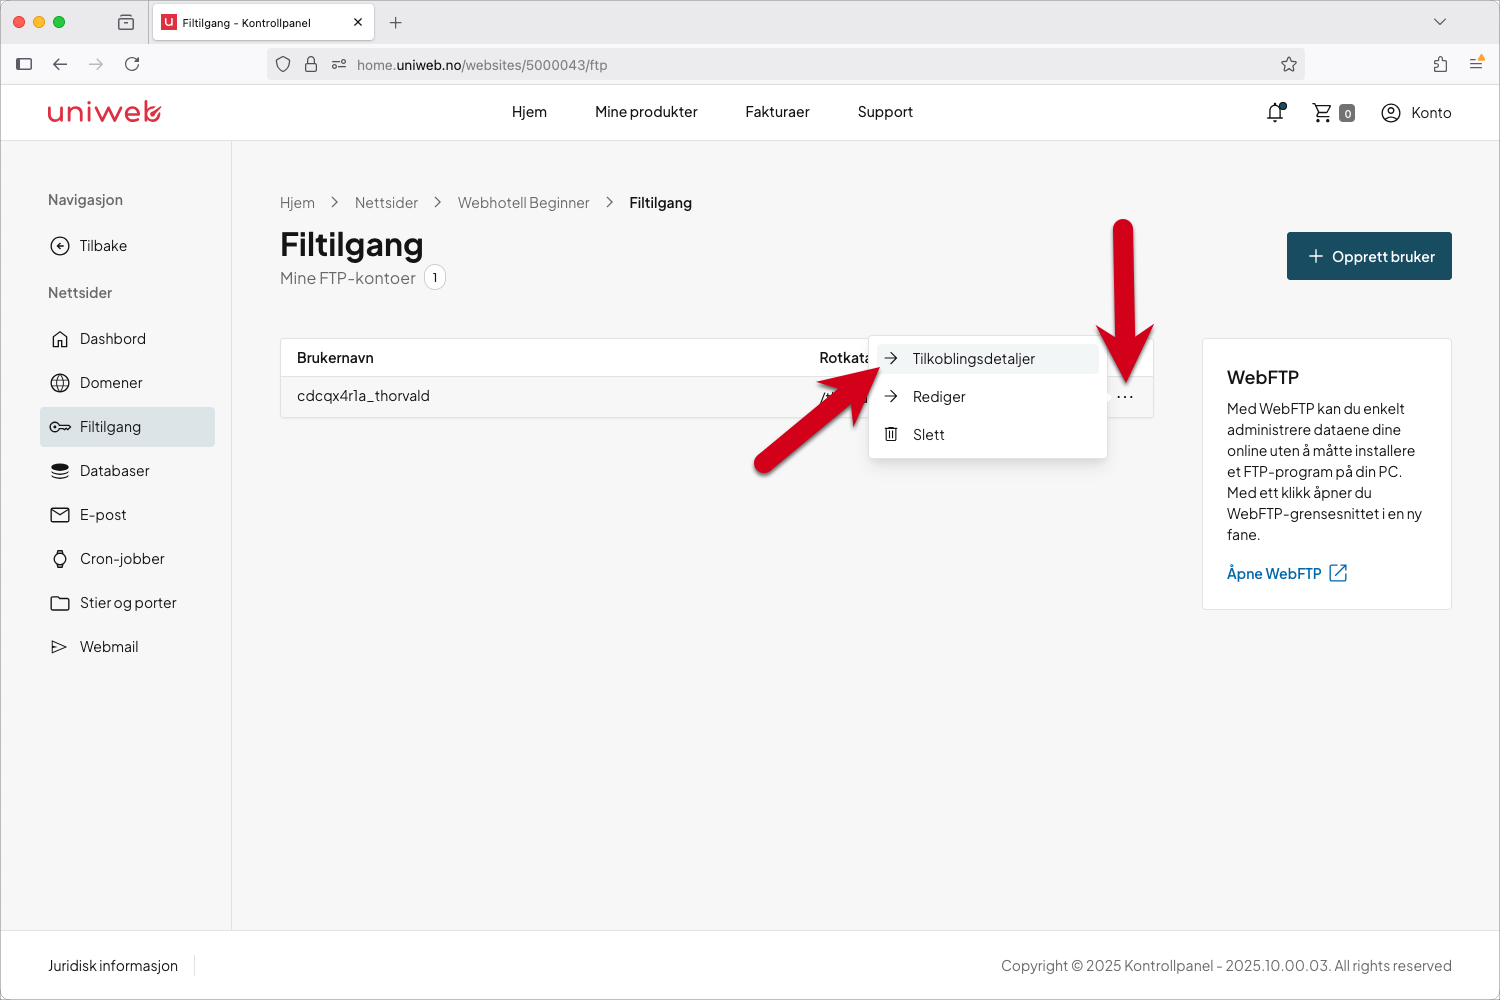Bookmark this page with the star
This screenshot has height=1000, width=1500.
1289,64
